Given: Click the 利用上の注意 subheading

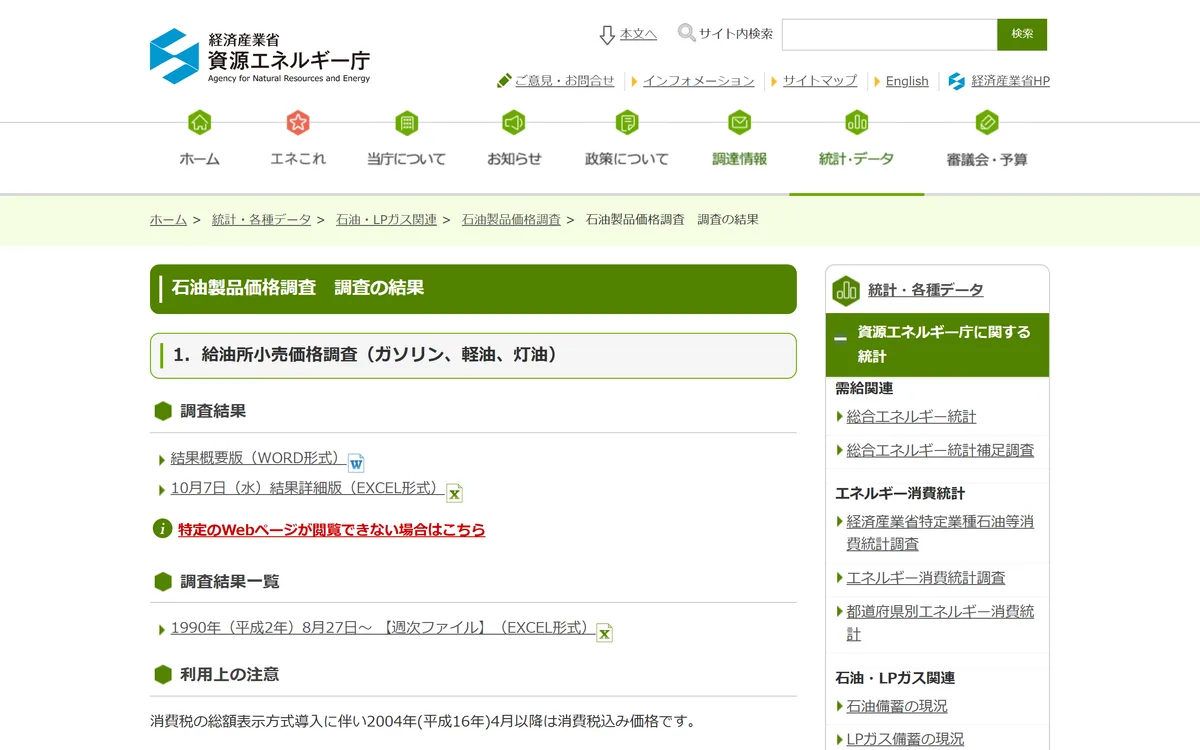Looking at the screenshot, I should pyautogui.click(x=229, y=675).
